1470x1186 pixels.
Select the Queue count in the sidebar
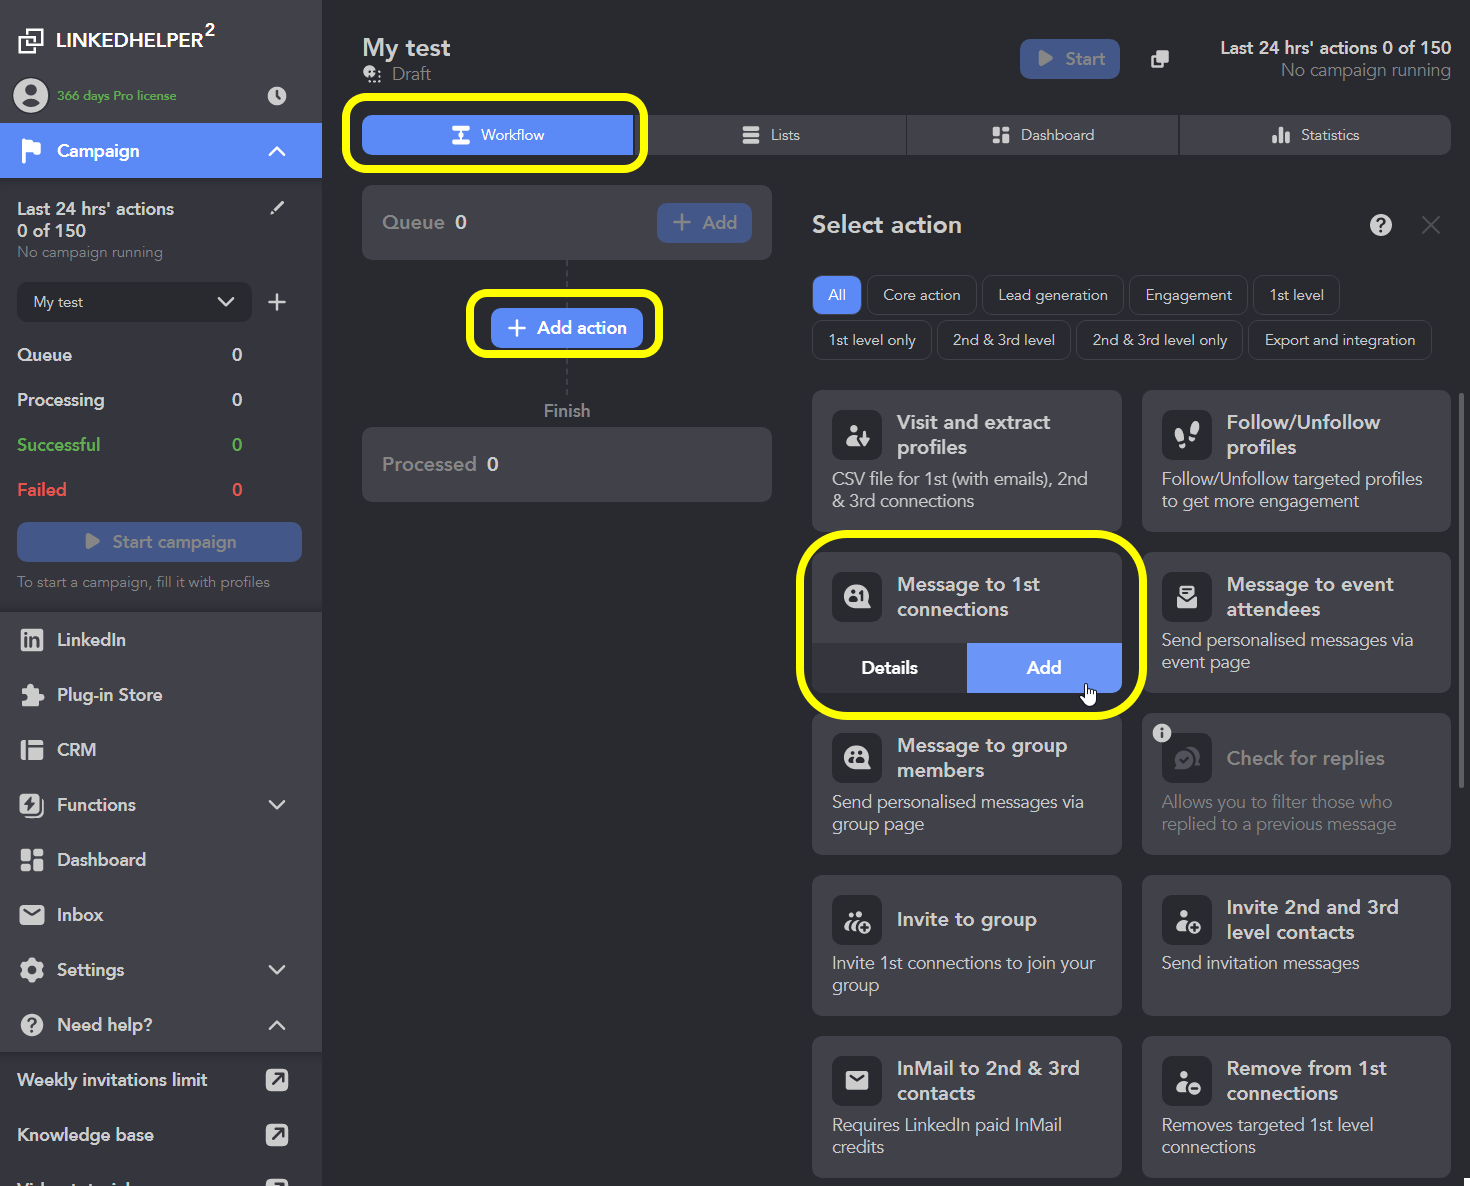(x=237, y=355)
